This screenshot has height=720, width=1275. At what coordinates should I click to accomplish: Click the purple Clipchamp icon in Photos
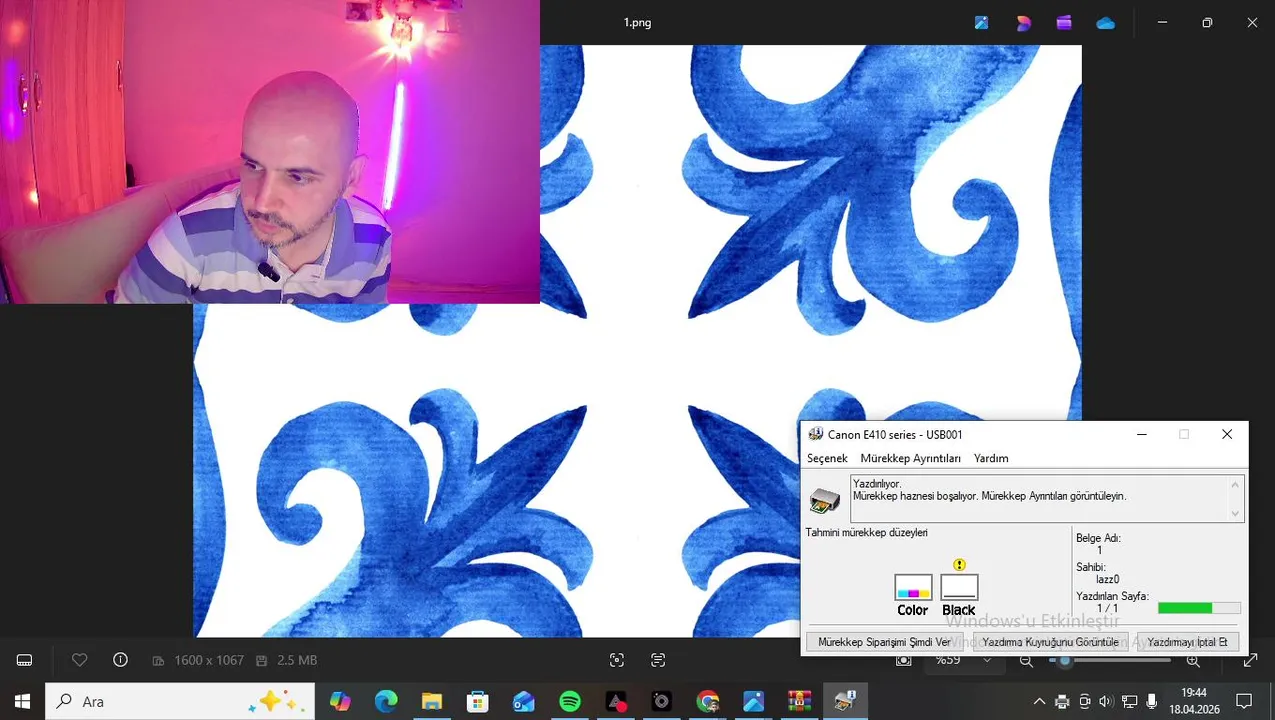[1064, 22]
